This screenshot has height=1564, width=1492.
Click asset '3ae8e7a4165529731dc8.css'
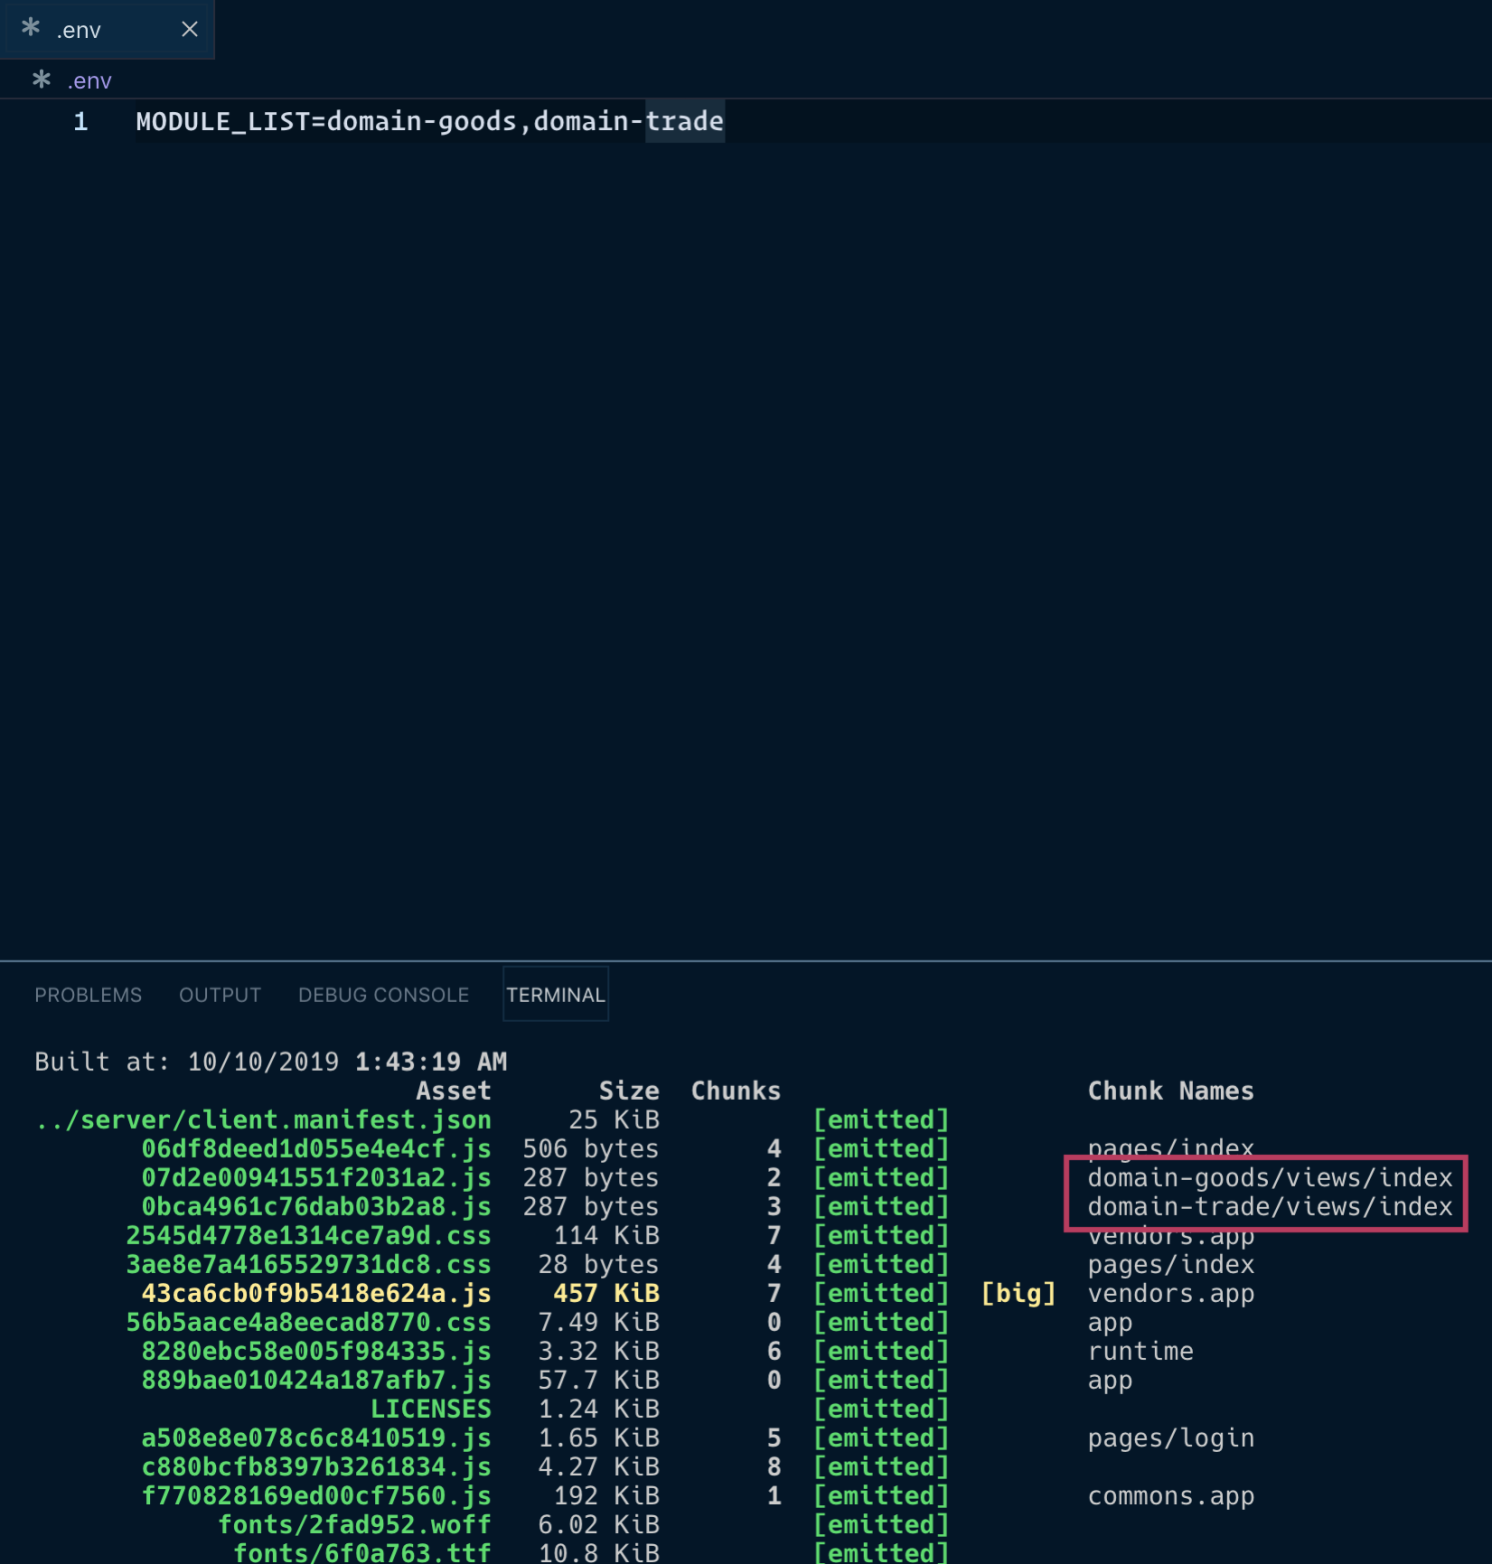pyautogui.click(x=309, y=1265)
